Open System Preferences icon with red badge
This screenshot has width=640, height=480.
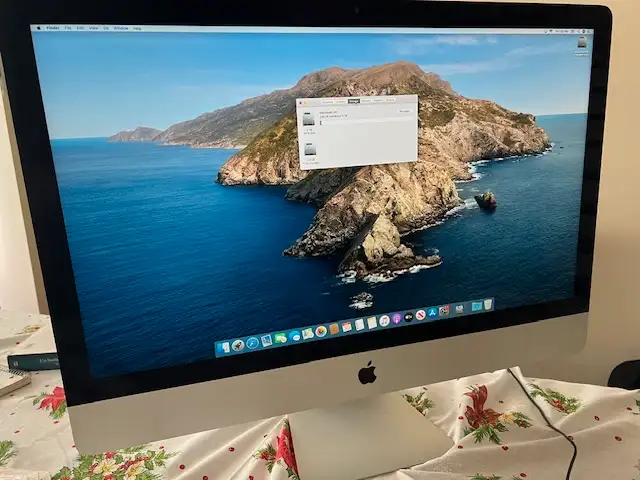pyautogui.click(x=444, y=311)
